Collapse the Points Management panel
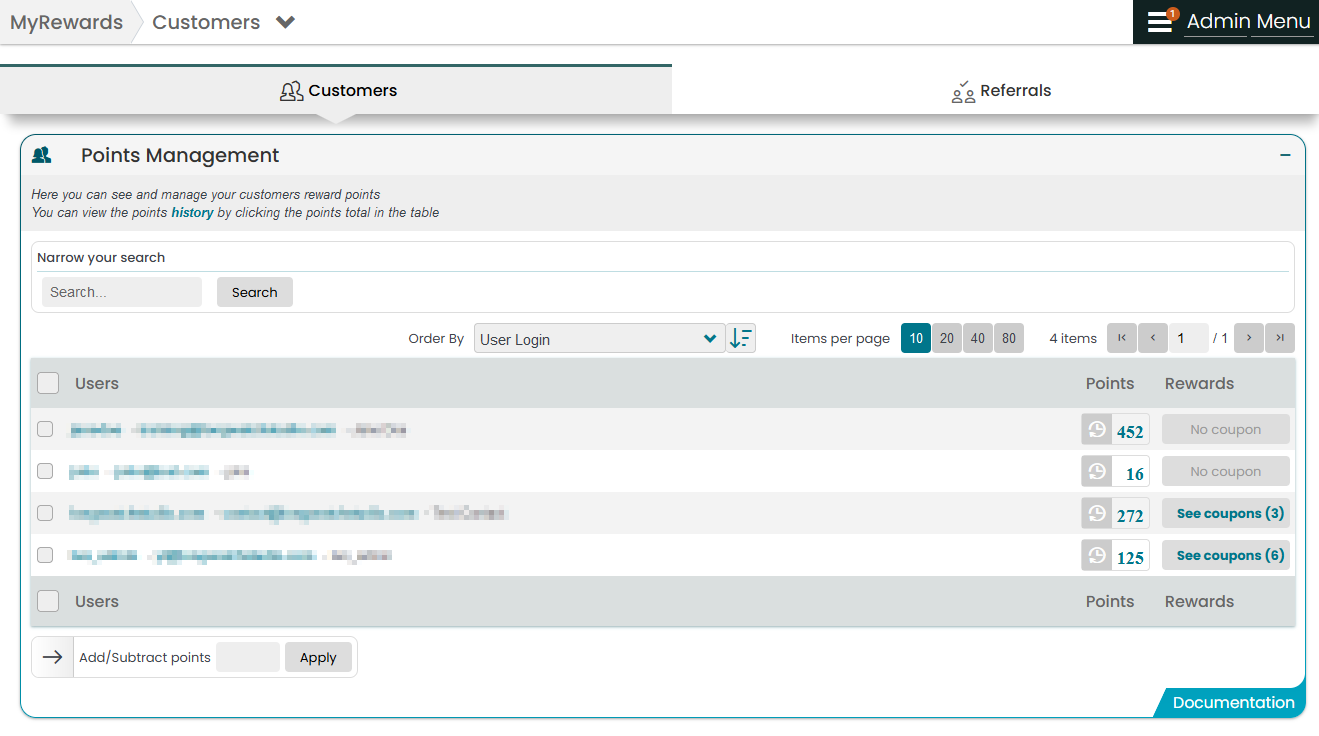The image size is (1319, 736). pos(1286,155)
